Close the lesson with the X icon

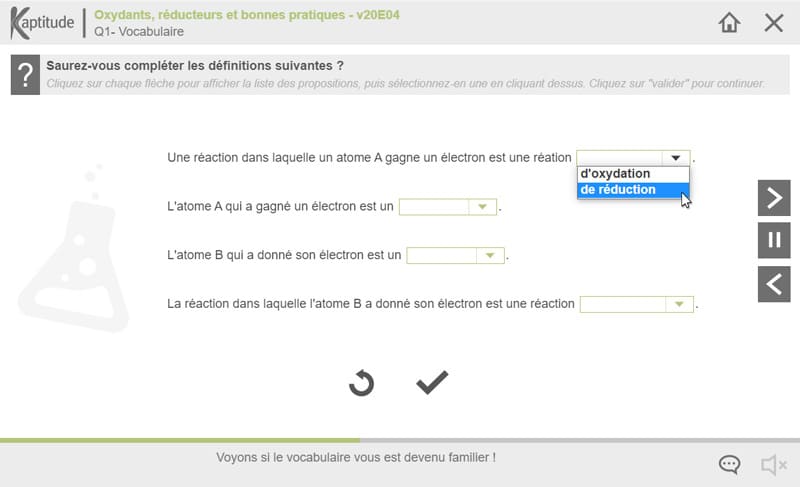click(x=774, y=23)
